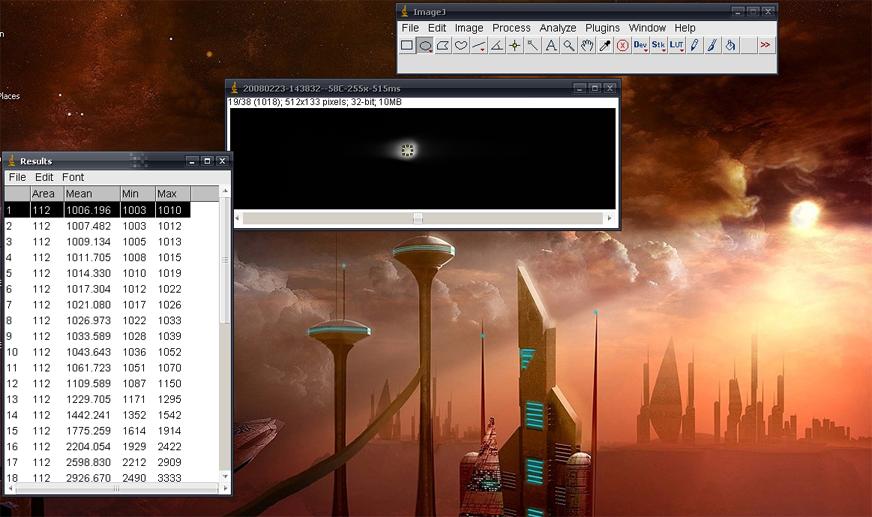This screenshot has height=517, width=872.
Task: Open the Font menu in Results window
Action: pos(73,177)
